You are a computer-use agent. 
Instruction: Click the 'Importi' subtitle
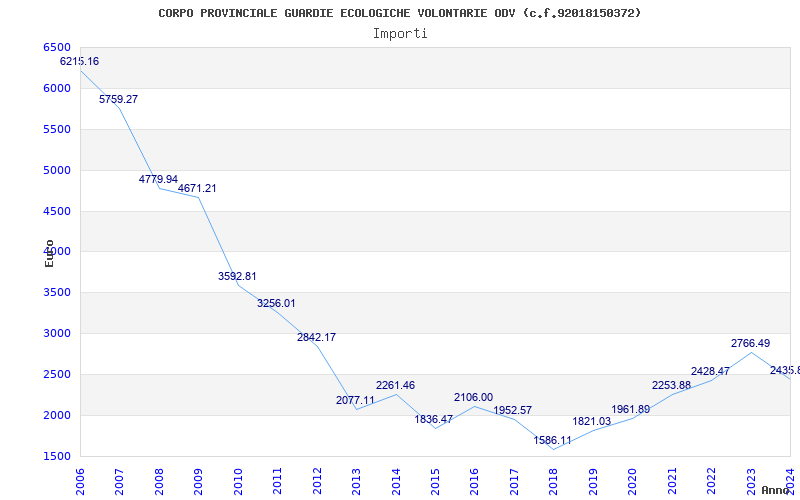click(400, 34)
